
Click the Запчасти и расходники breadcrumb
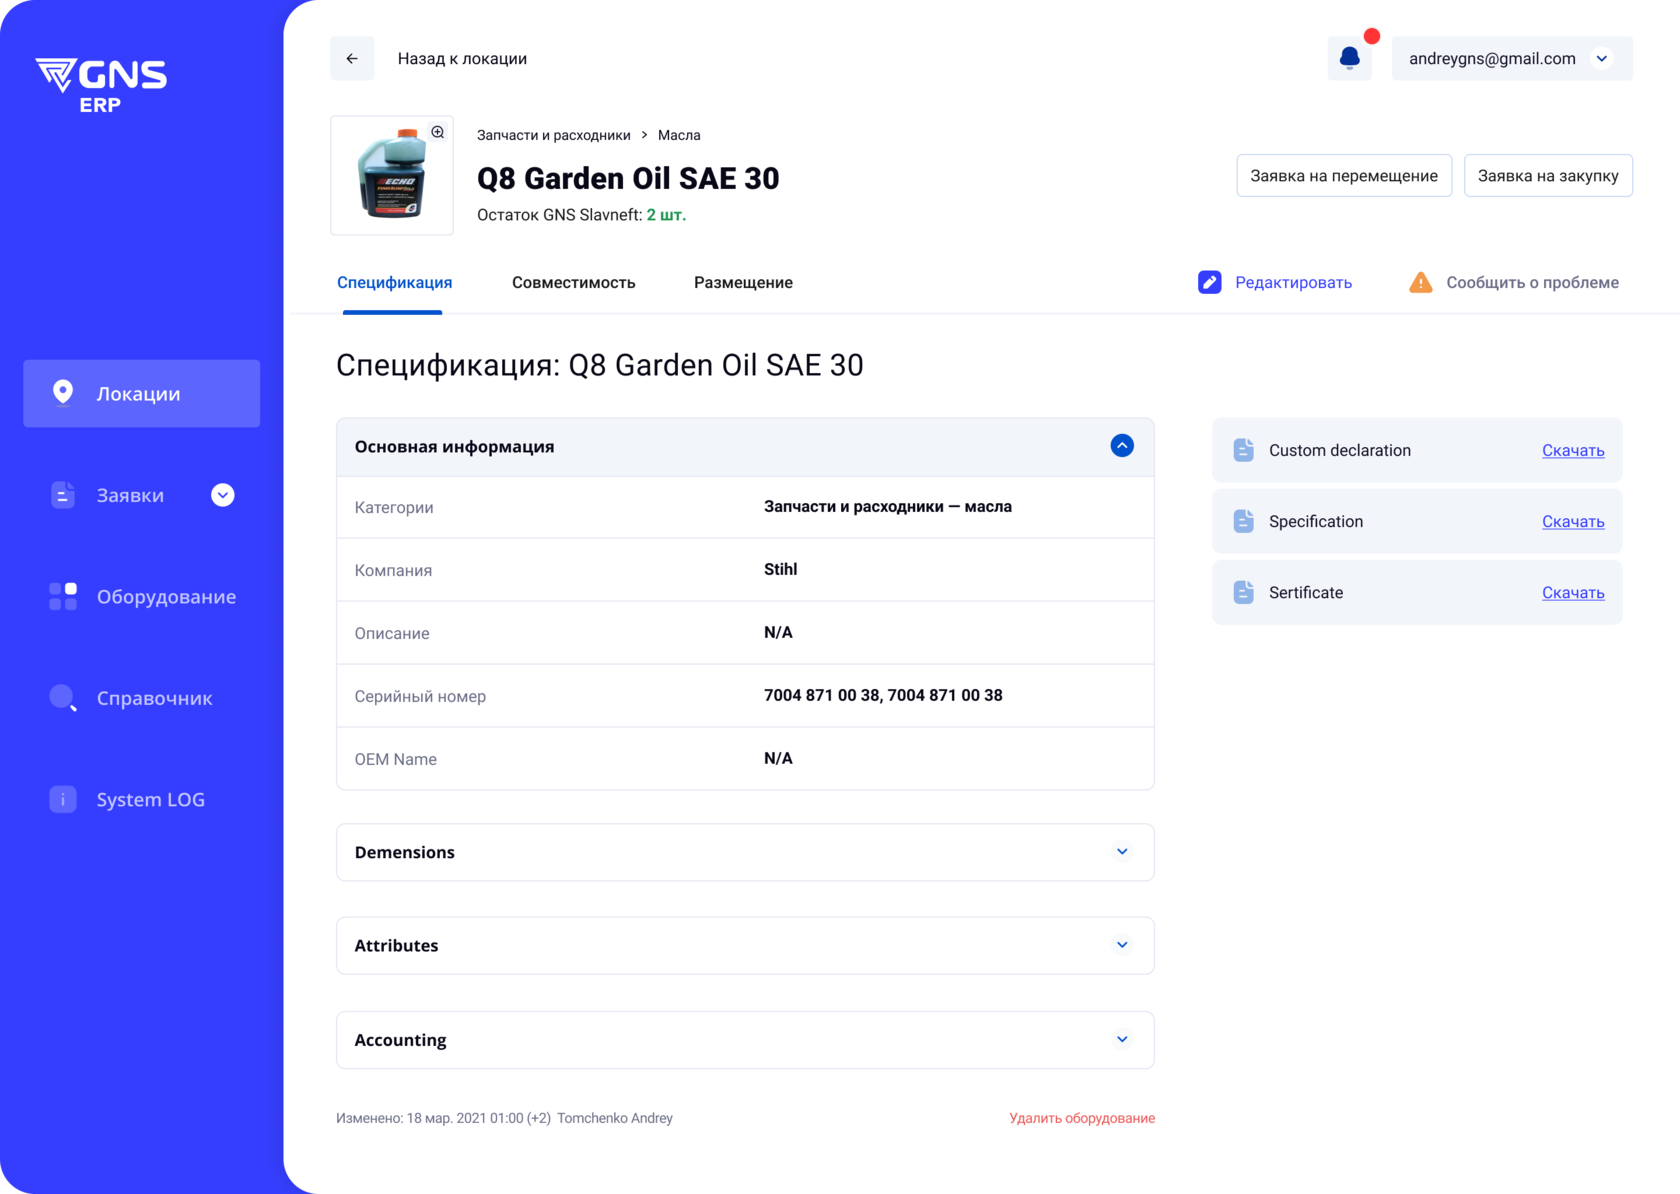pyautogui.click(x=553, y=135)
